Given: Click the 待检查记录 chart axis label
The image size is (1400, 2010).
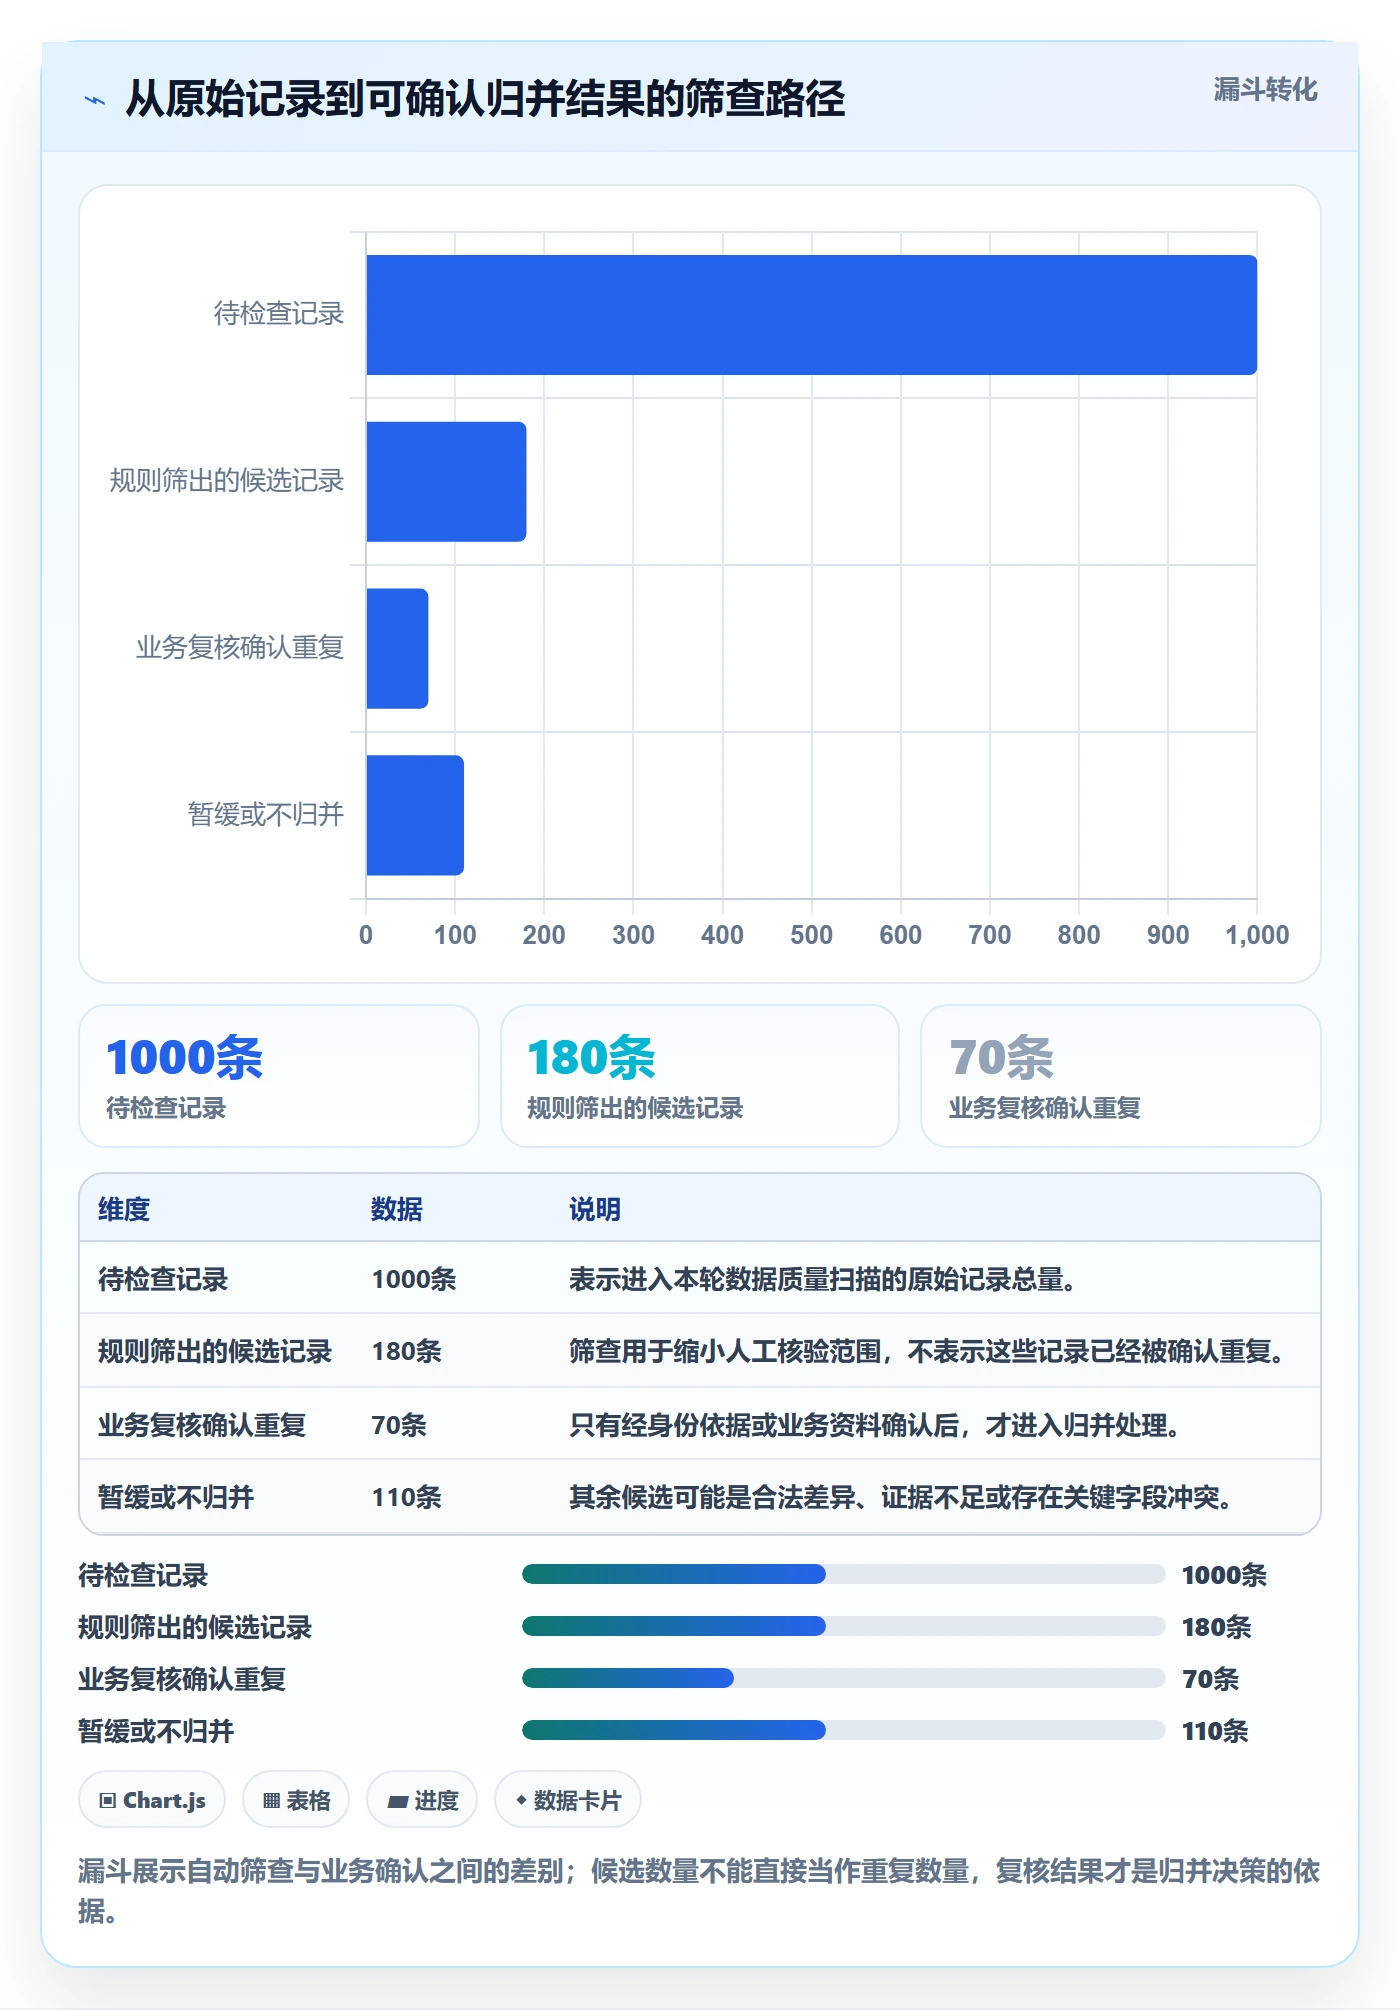Looking at the screenshot, I should pyautogui.click(x=279, y=314).
